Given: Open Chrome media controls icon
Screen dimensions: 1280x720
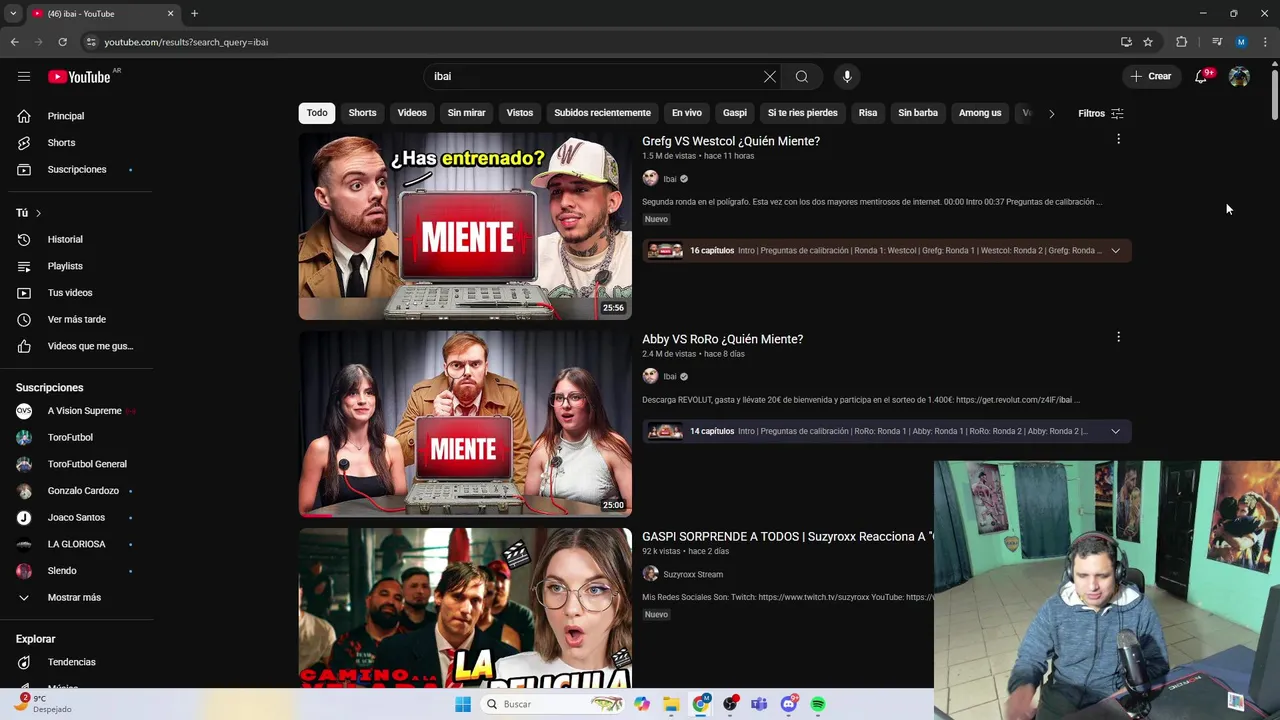Looking at the screenshot, I should tap(1217, 42).
